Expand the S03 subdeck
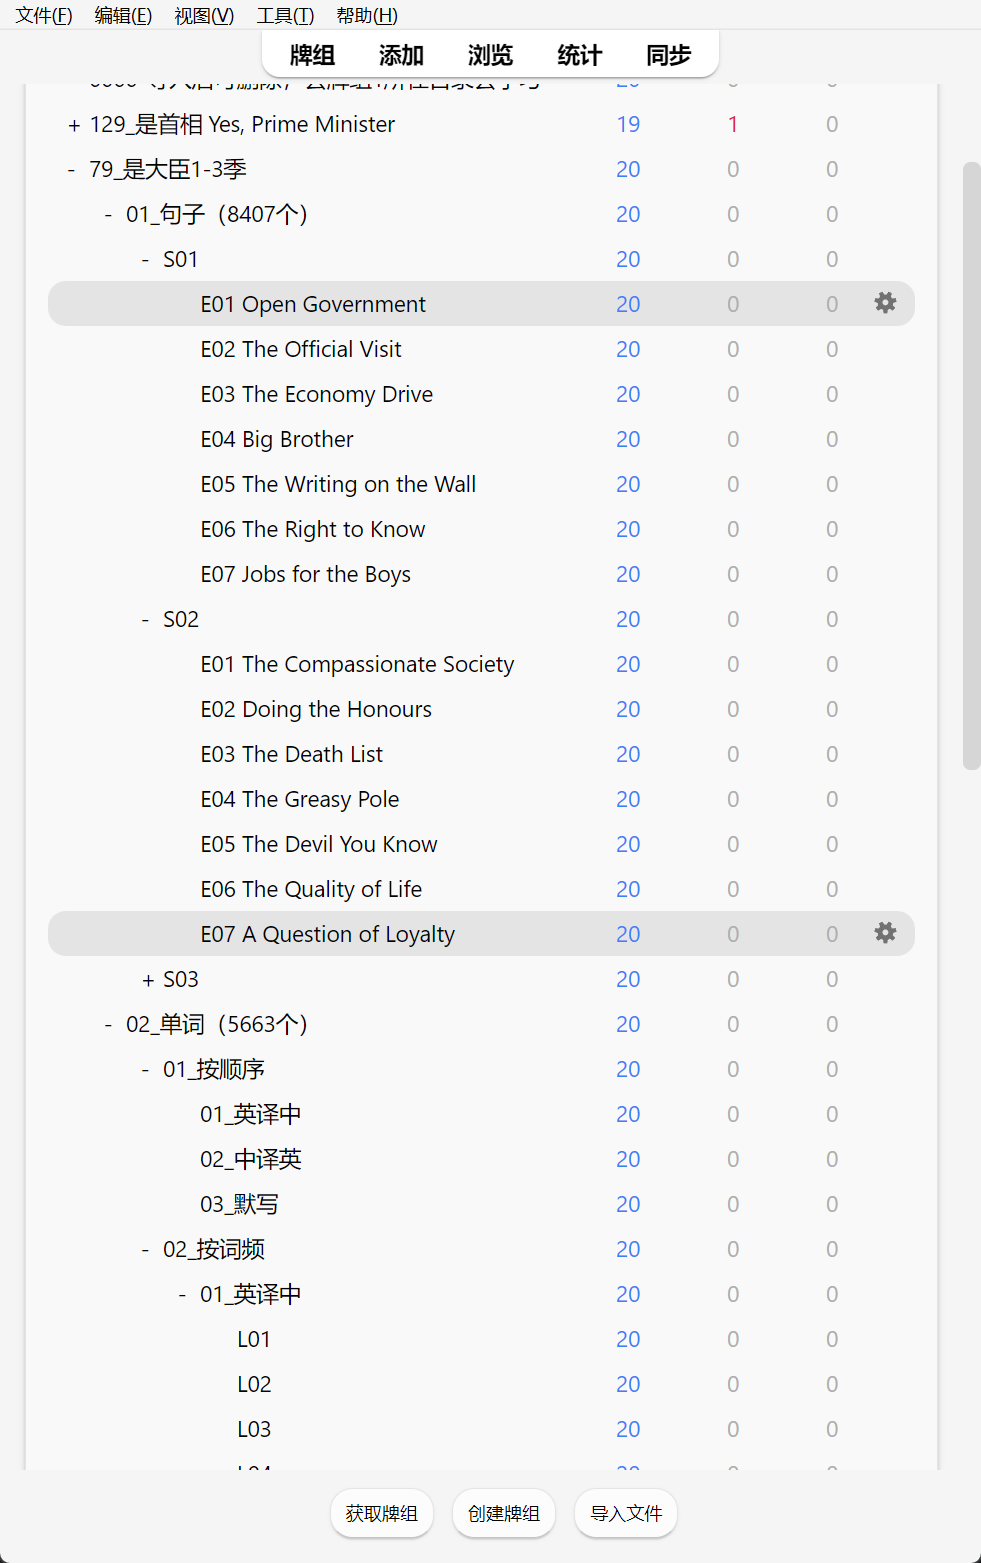 [x=148, y=980]
